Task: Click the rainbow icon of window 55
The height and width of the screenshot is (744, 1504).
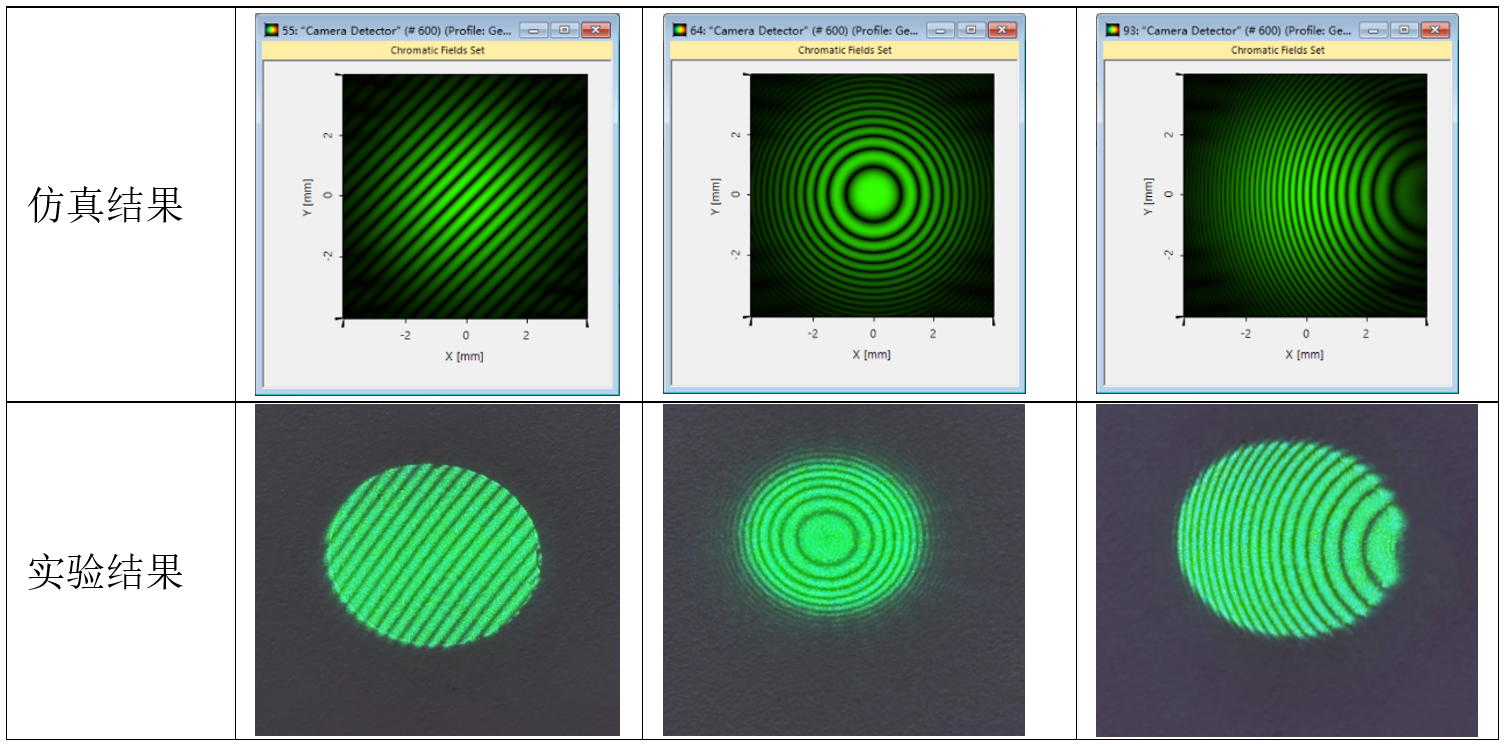Action: click(x=271, y=30)
